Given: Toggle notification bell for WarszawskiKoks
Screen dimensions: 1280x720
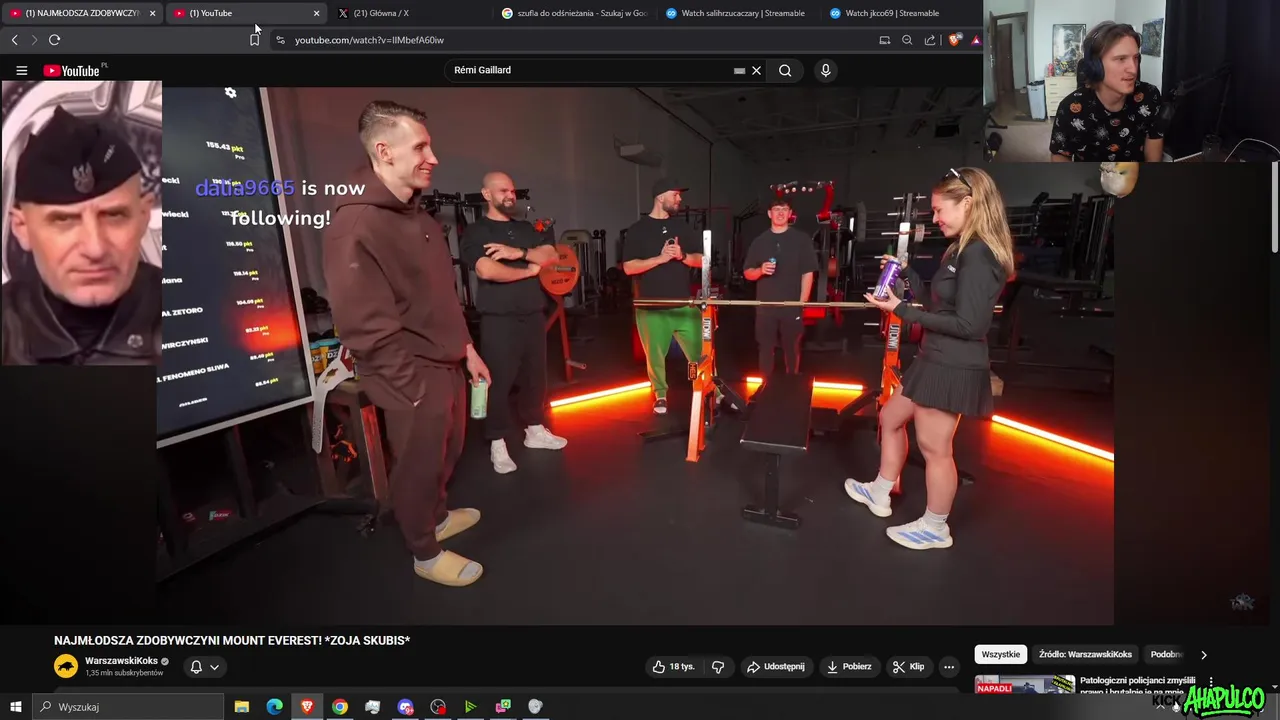Looking at the screenshot, I should pyautogui.click(x=196, y=667).
